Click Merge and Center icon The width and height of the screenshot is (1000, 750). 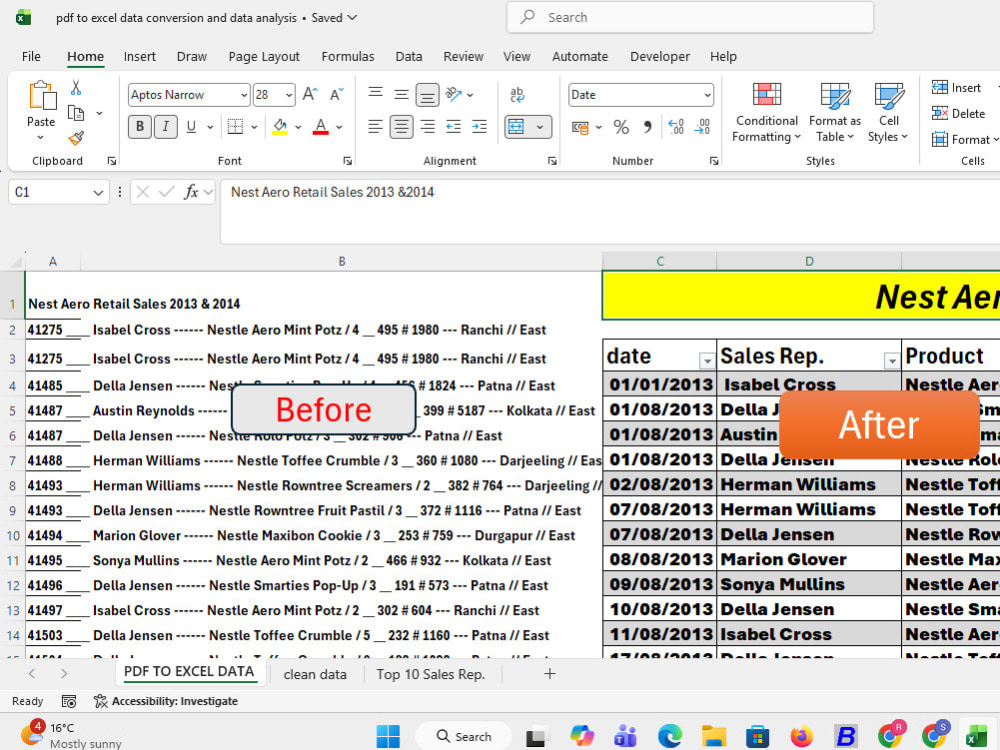coord(516,127)
